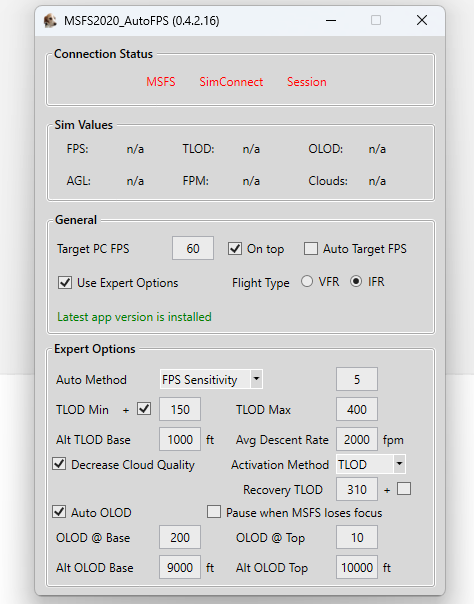Expand the Activation Method TLOD dropdown
This screenshot has height=604, width=474.
[399, 464]
